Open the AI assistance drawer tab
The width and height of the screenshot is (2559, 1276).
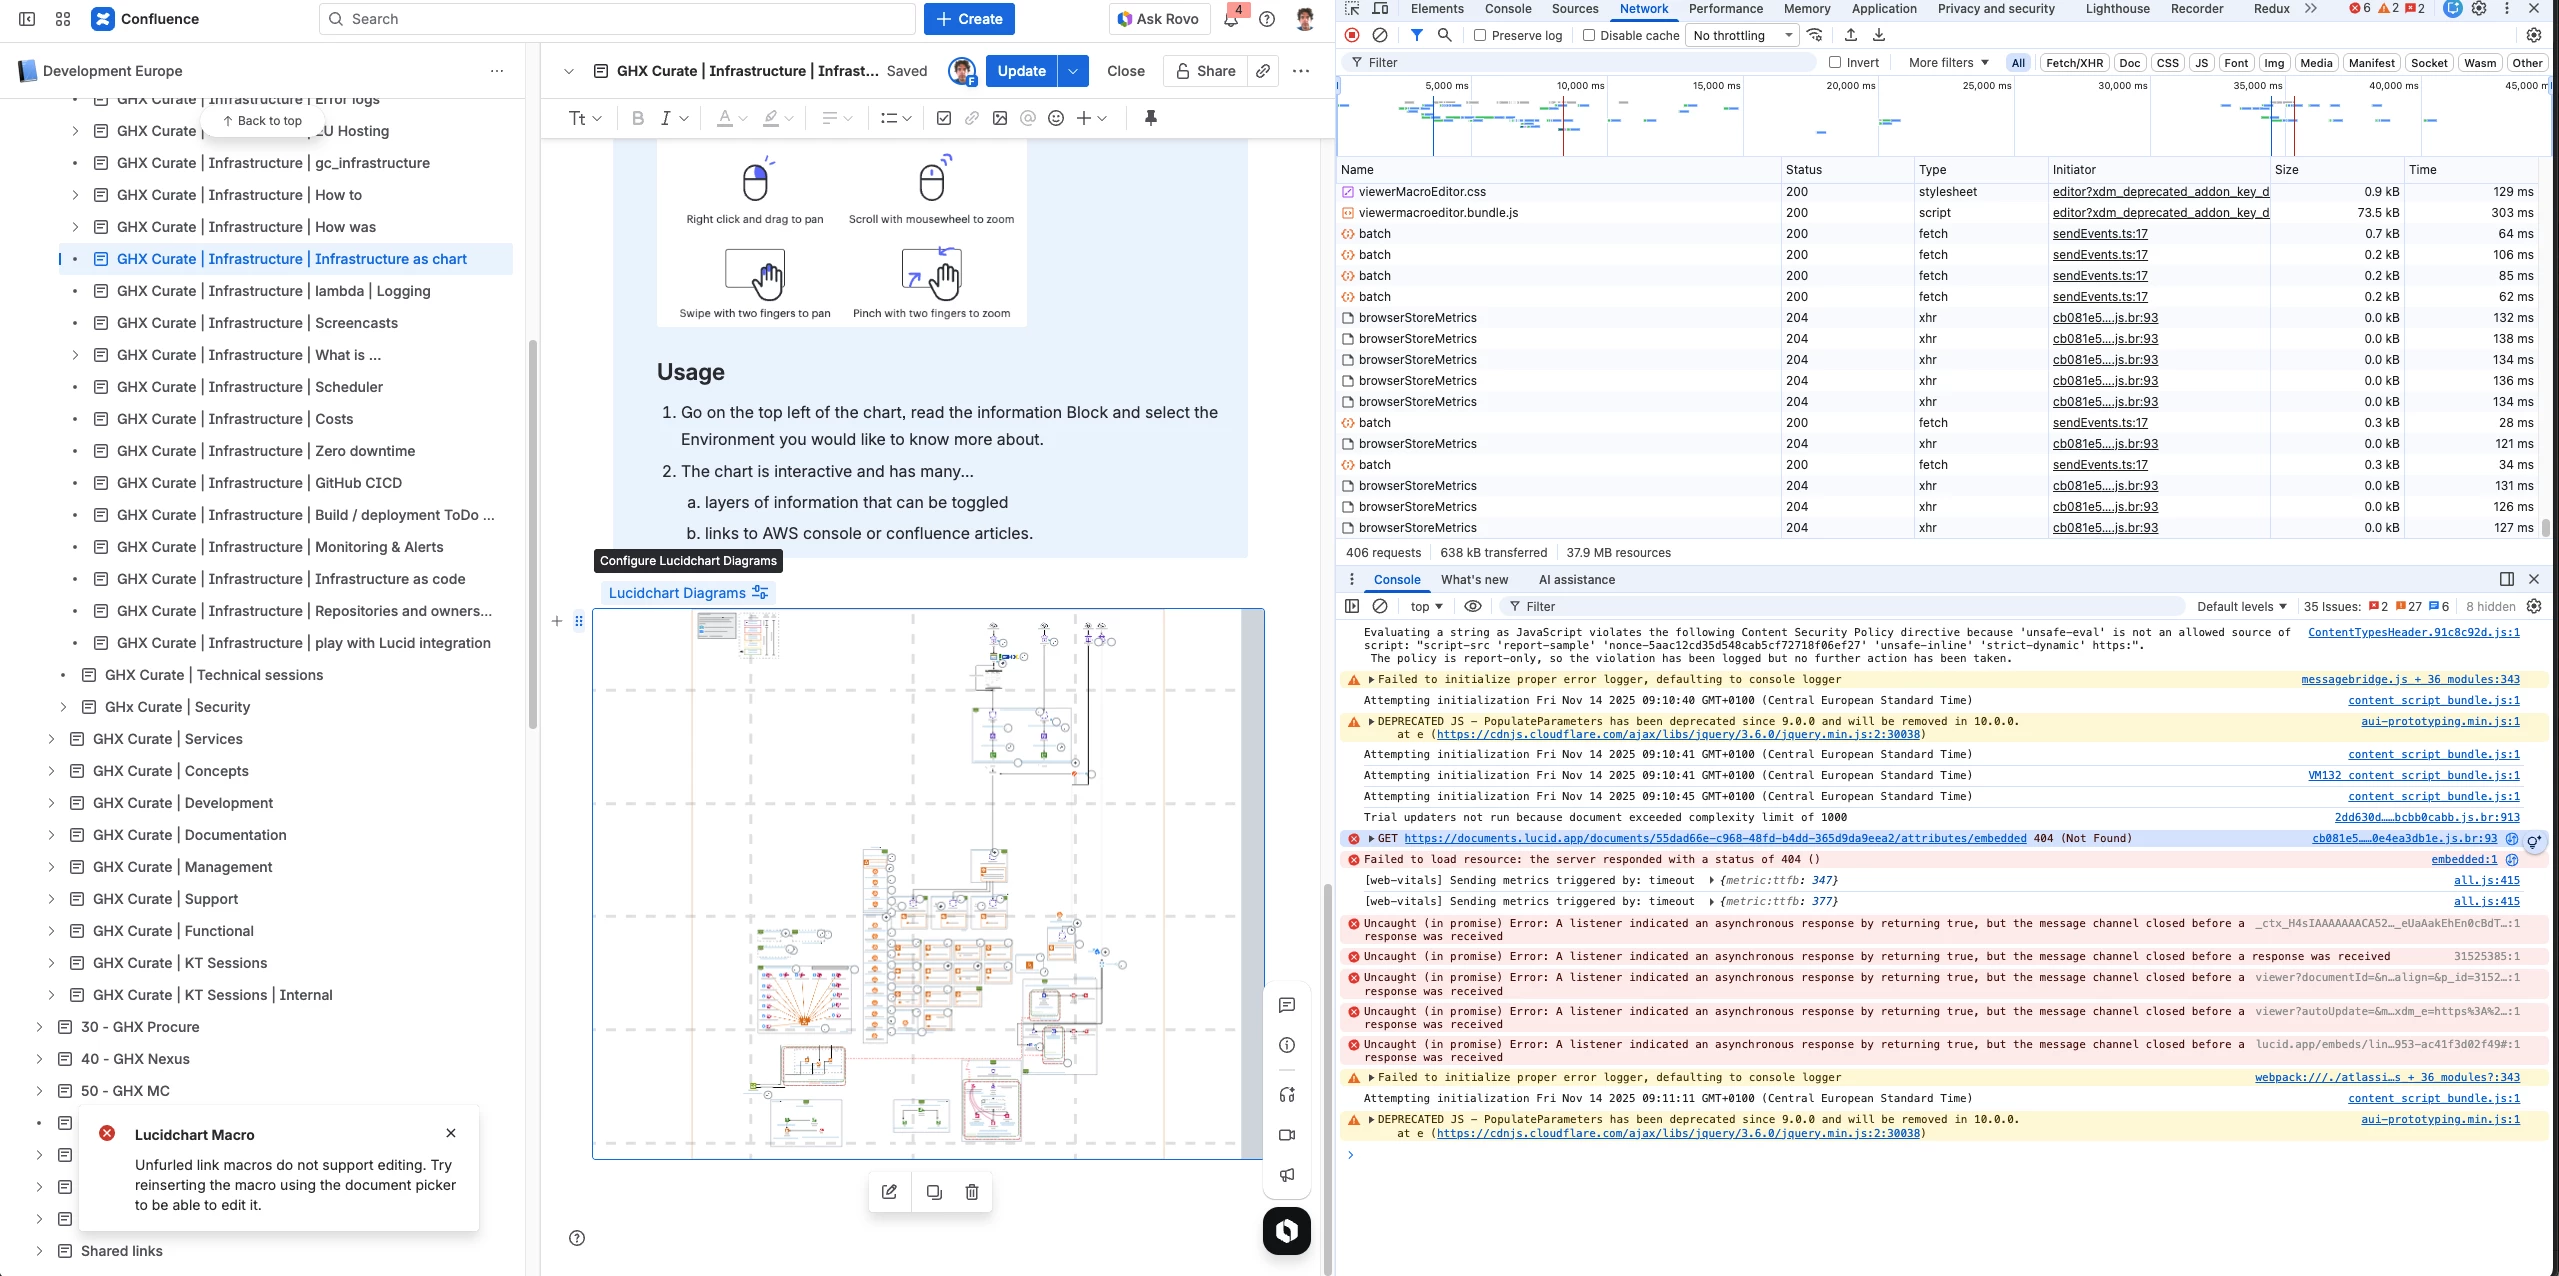(x=1576, y=579)
